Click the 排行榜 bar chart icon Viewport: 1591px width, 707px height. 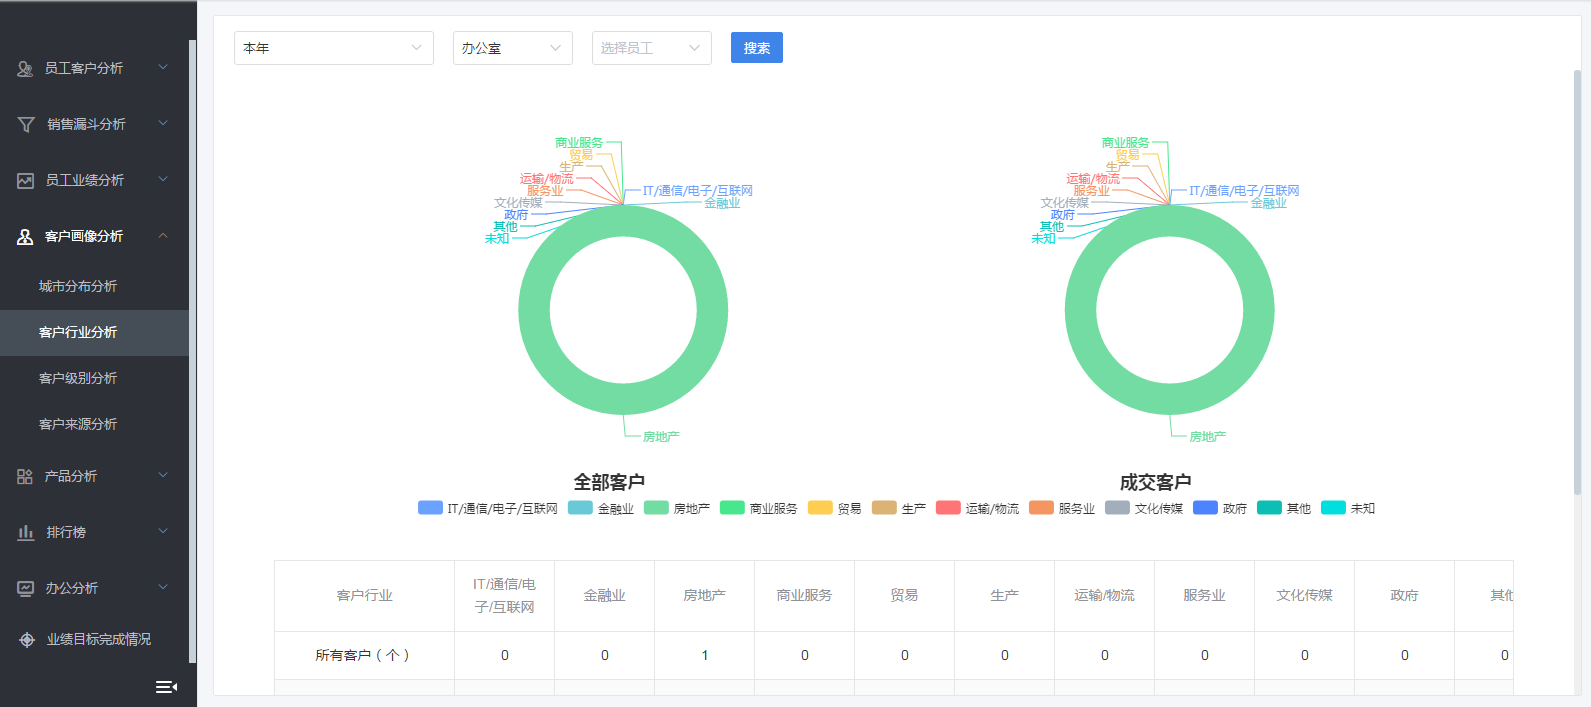click(25, 533)
